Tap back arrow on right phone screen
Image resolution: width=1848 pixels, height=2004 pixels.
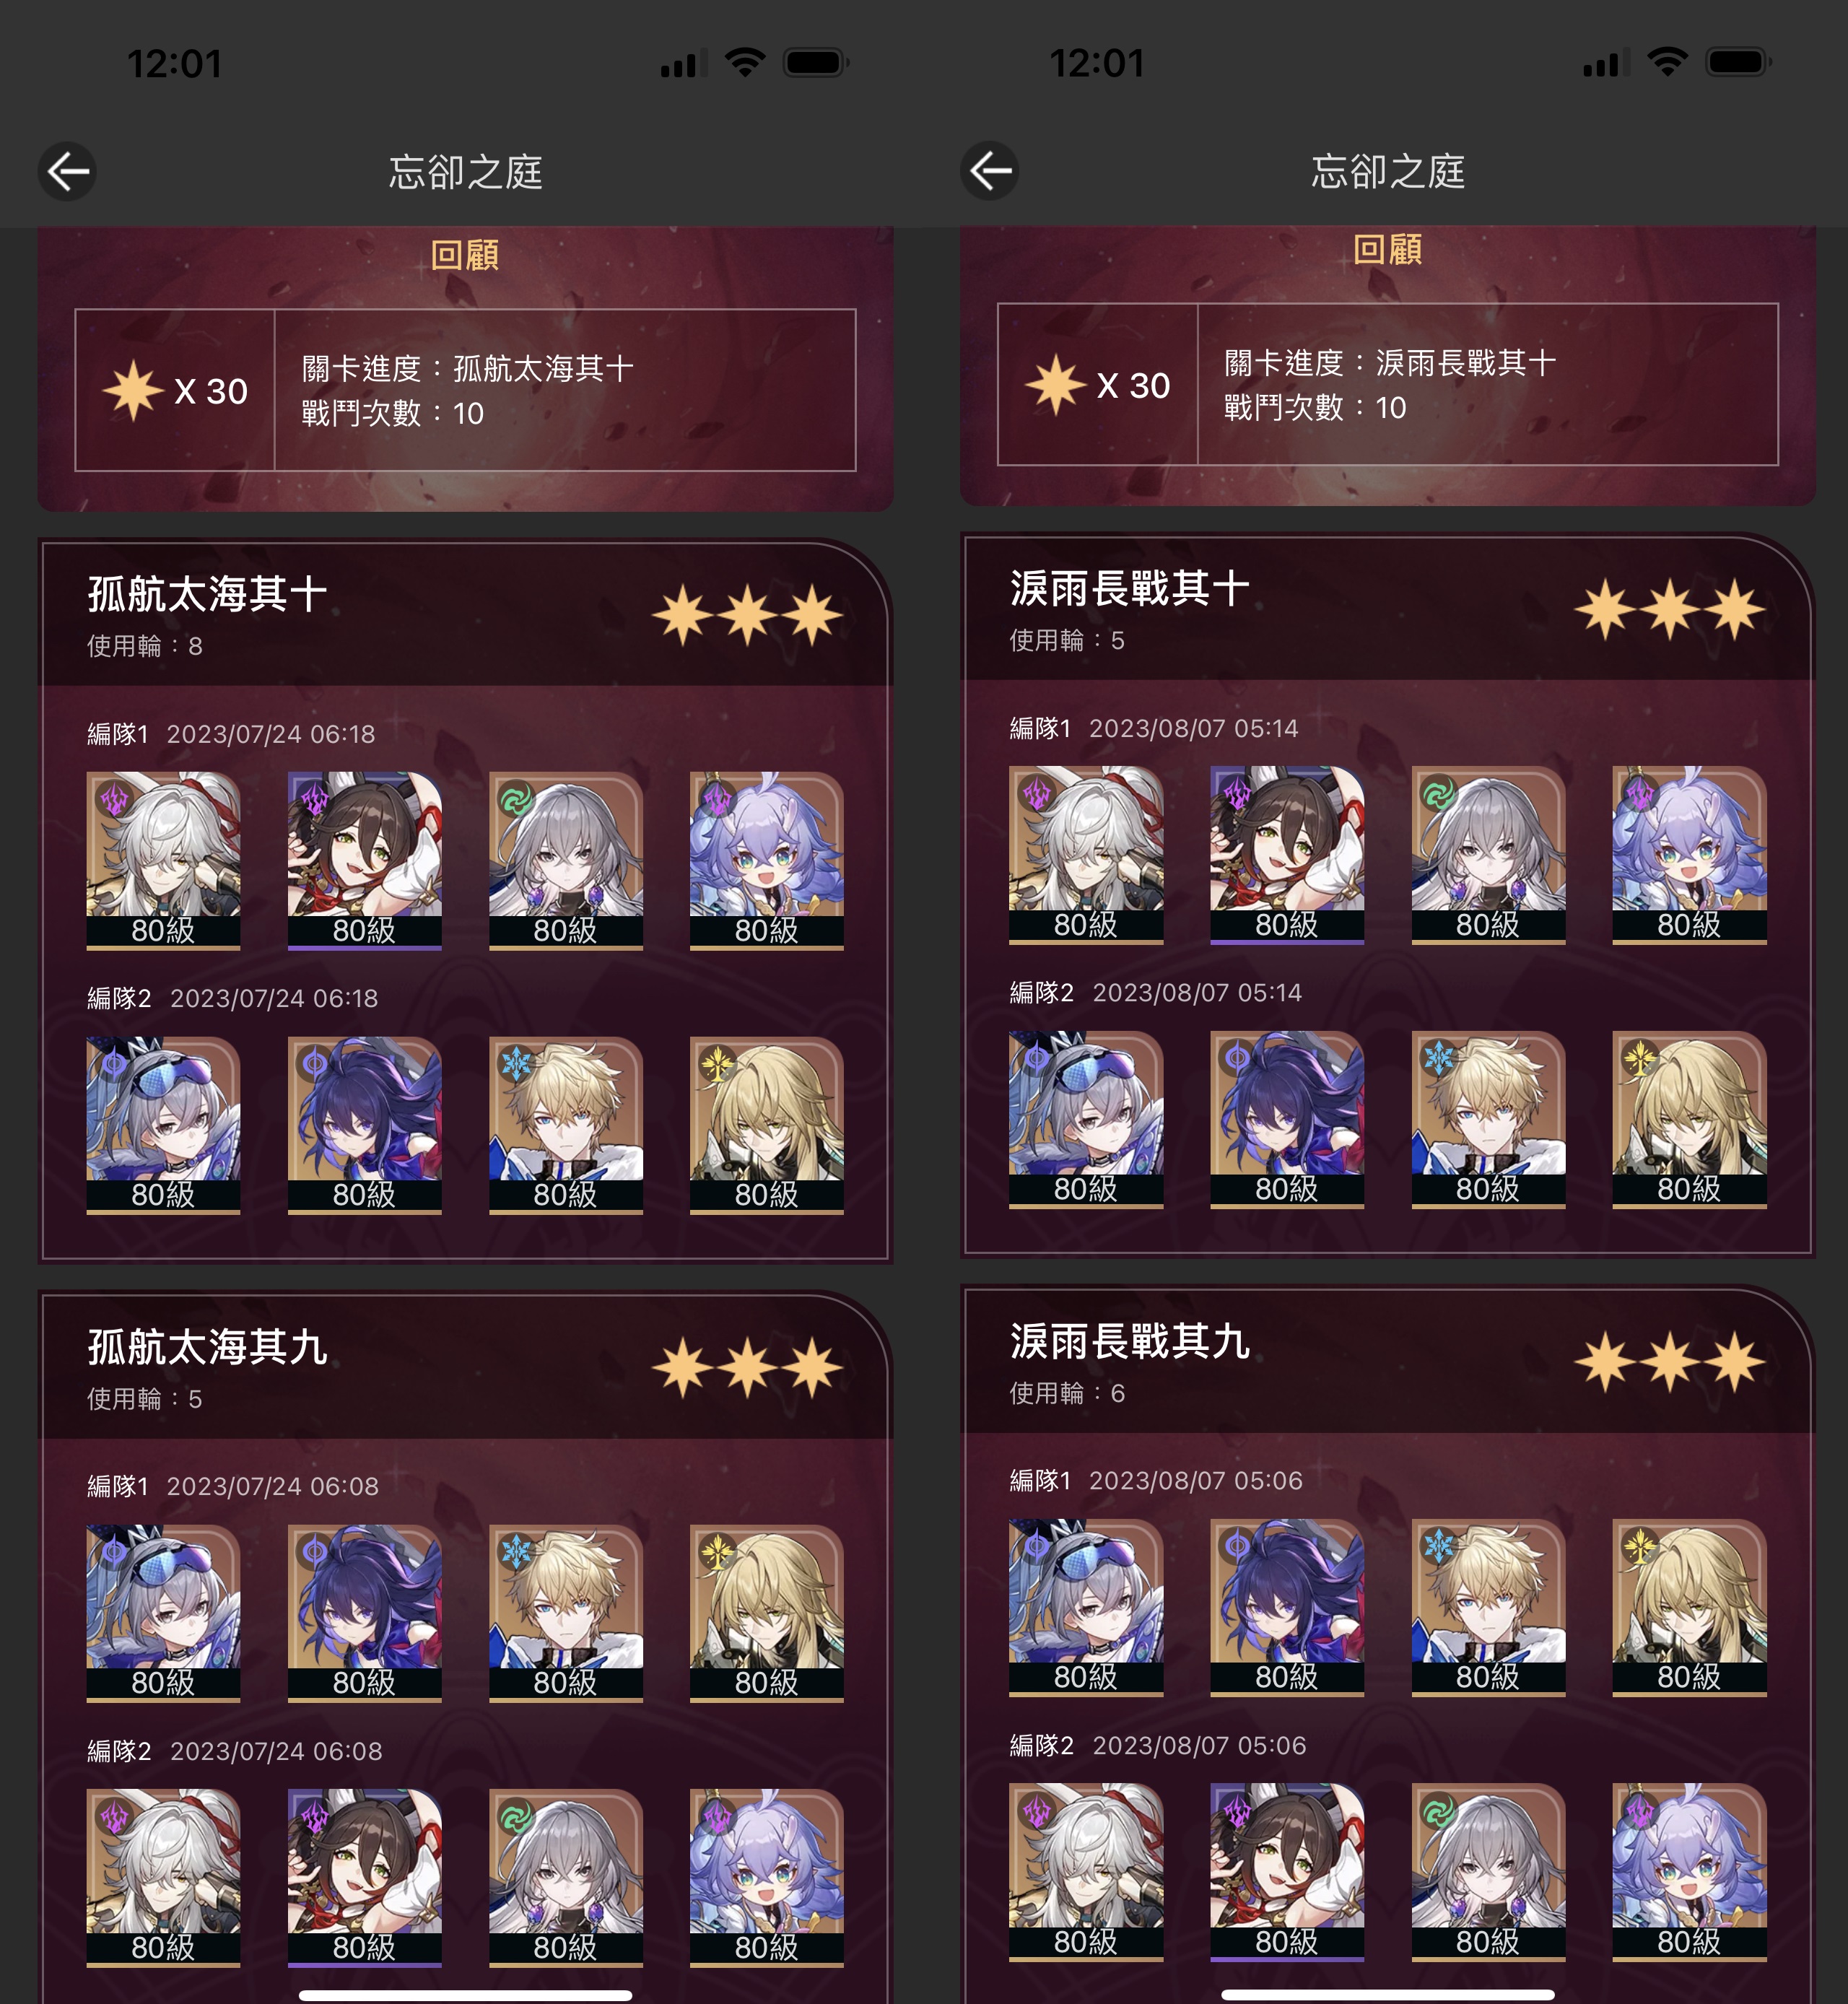coord(990,171)
